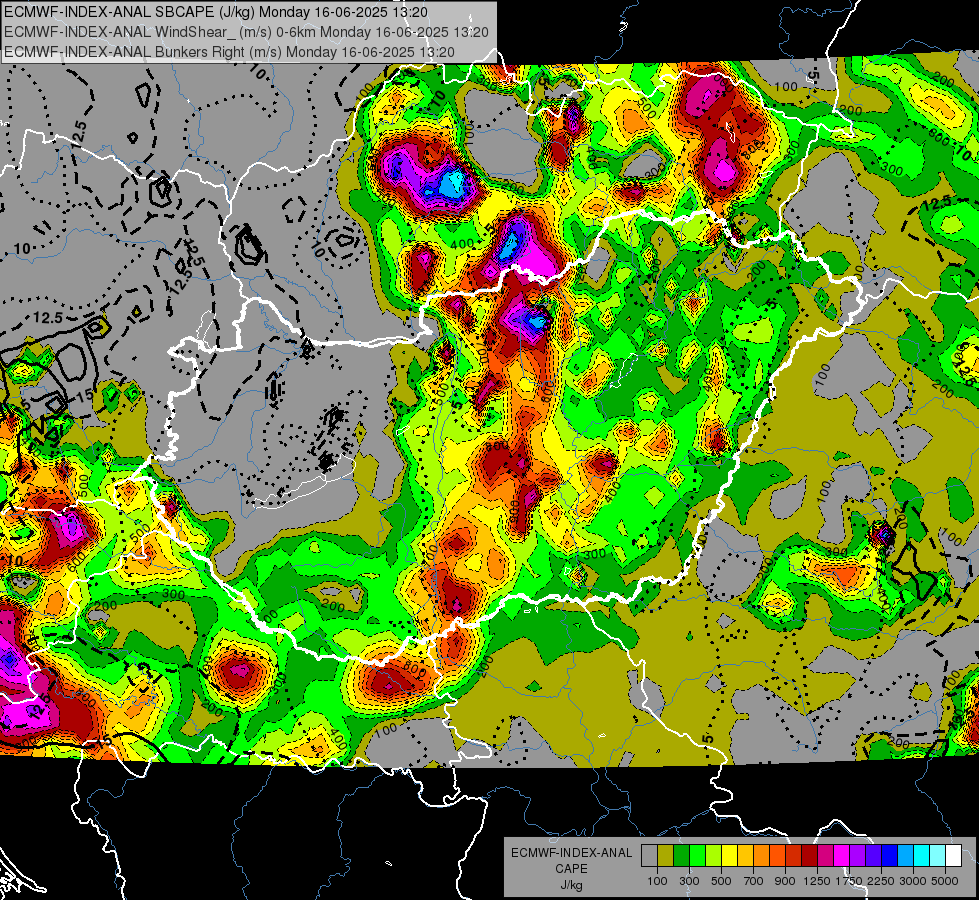Image resolution: width=979 pixels, height=900 pixels.
Task: Click the legend value 5000
Action: pyautogui.click(x=945, y=881)
